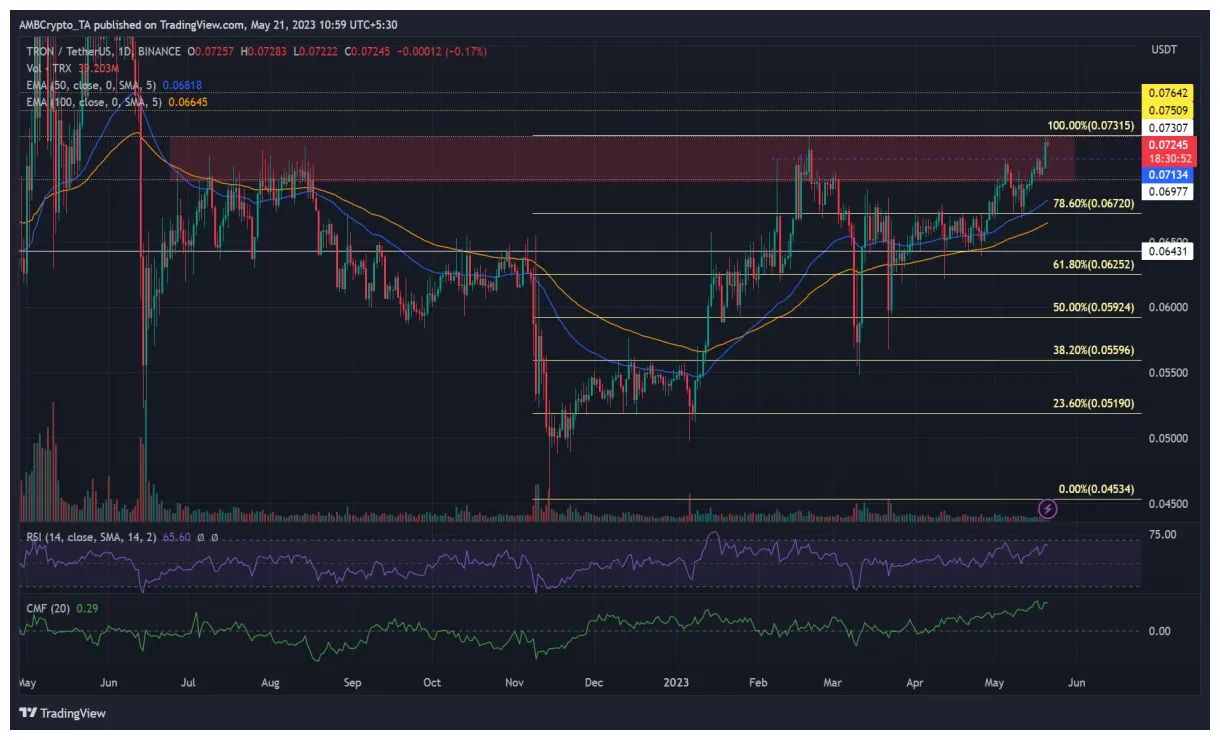Select the 2023 label on the time axis
The width and height of the screenshot is (1220, 740).
pos(676,682)
